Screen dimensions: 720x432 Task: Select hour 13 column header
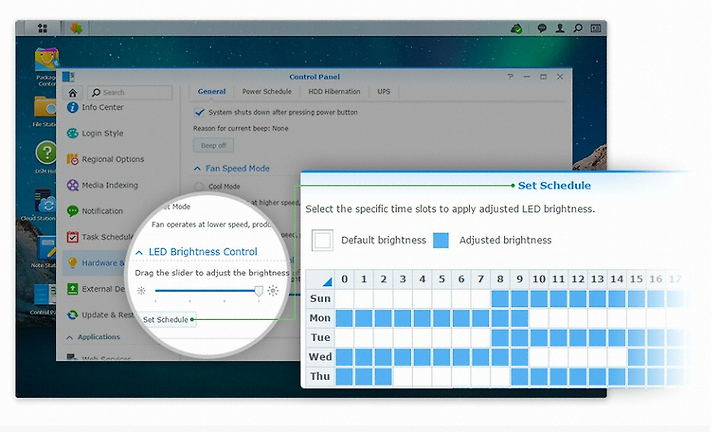tap(597, 279)
